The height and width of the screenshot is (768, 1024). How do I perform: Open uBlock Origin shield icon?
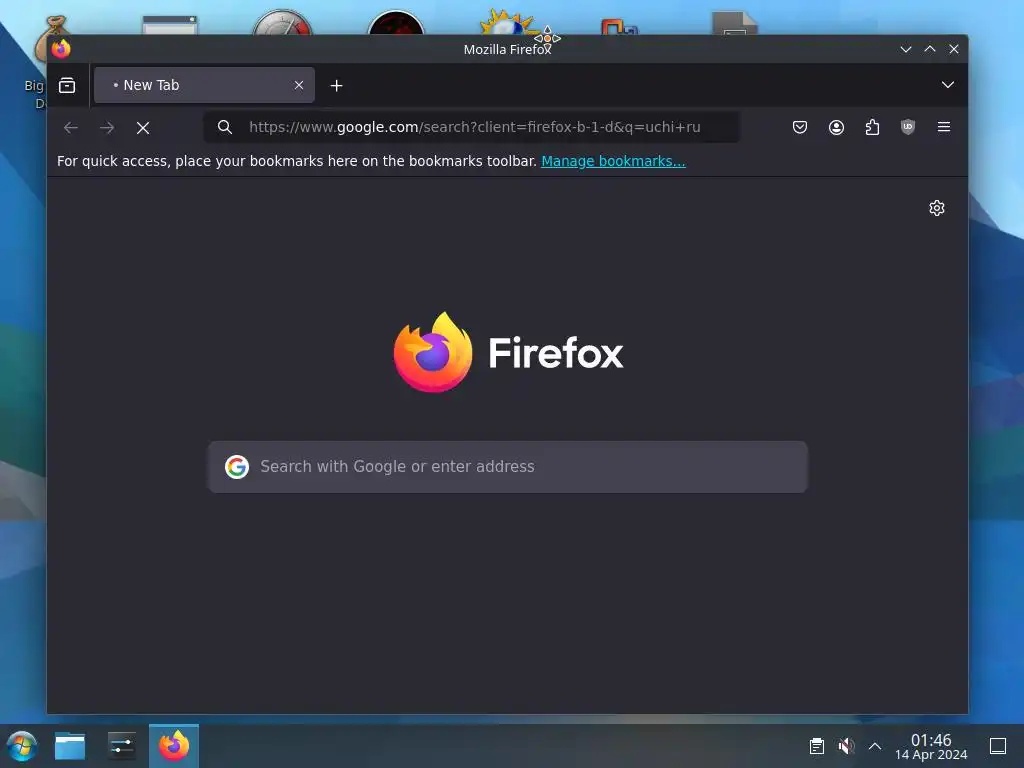pos(908,127)
